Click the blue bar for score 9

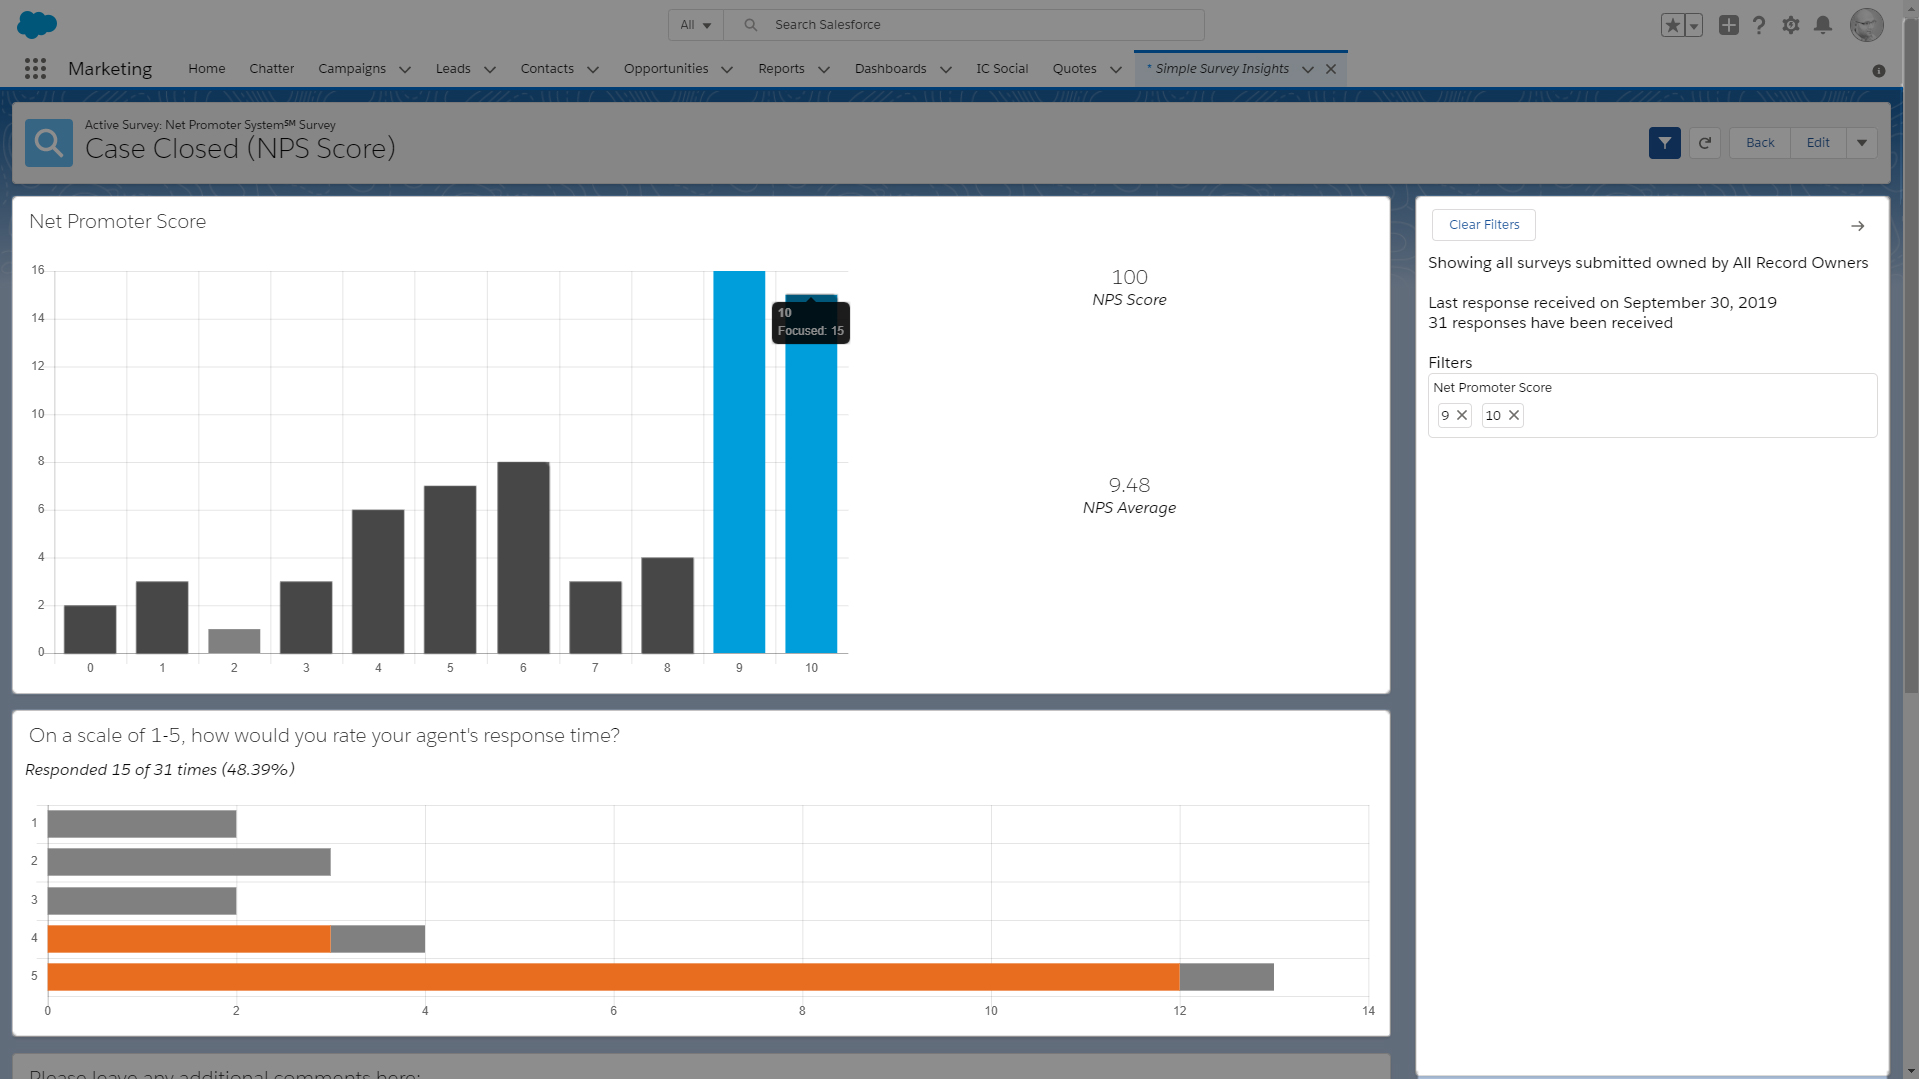tap(739, 462)
